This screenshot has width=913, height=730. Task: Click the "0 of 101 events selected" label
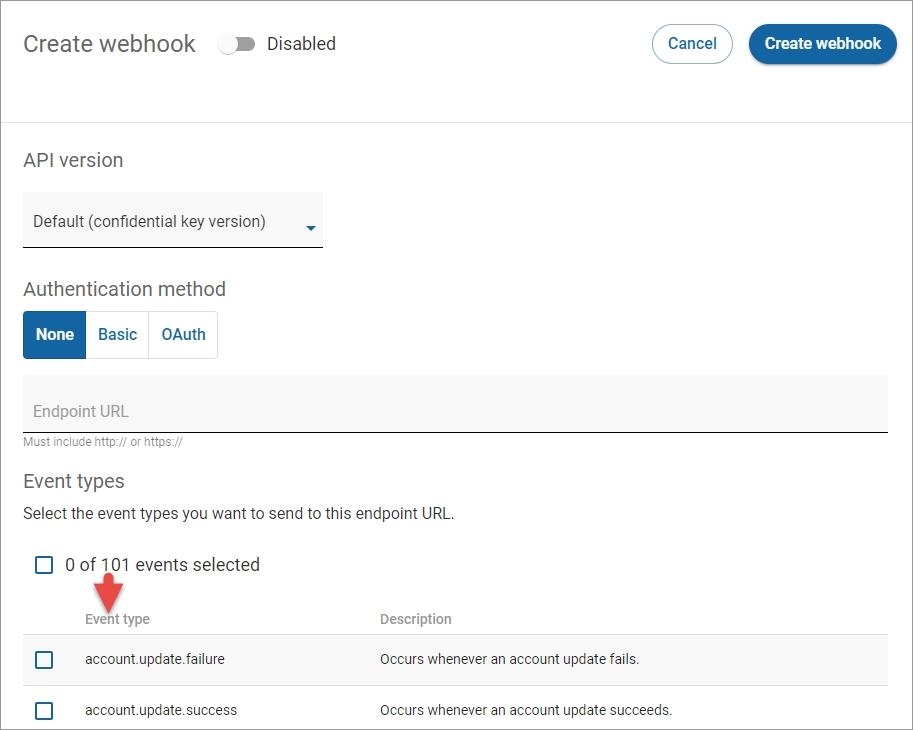coord(162,565)
